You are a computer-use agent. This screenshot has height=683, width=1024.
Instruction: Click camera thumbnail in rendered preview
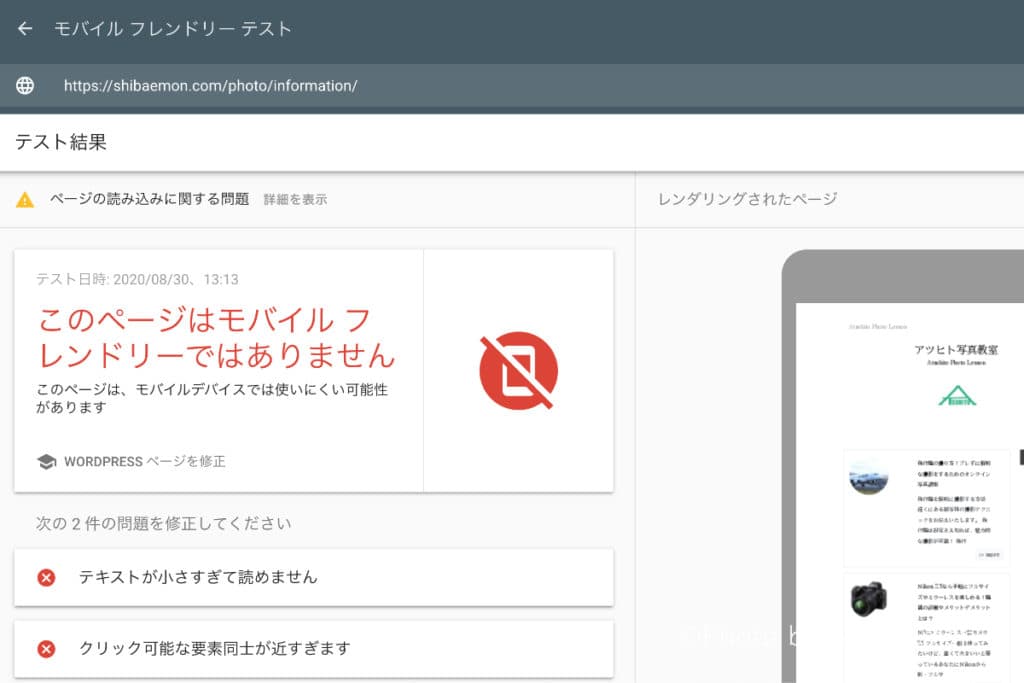[869, 599]
